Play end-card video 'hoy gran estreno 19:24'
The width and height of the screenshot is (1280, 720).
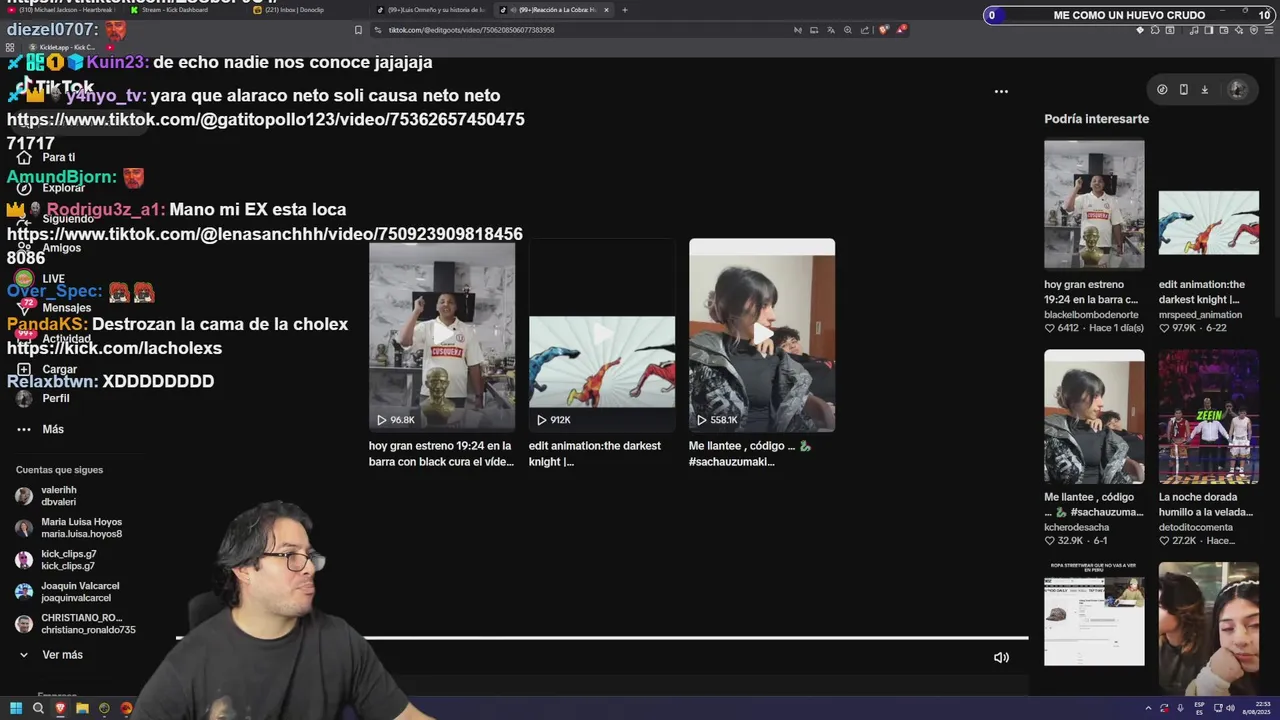442,335
